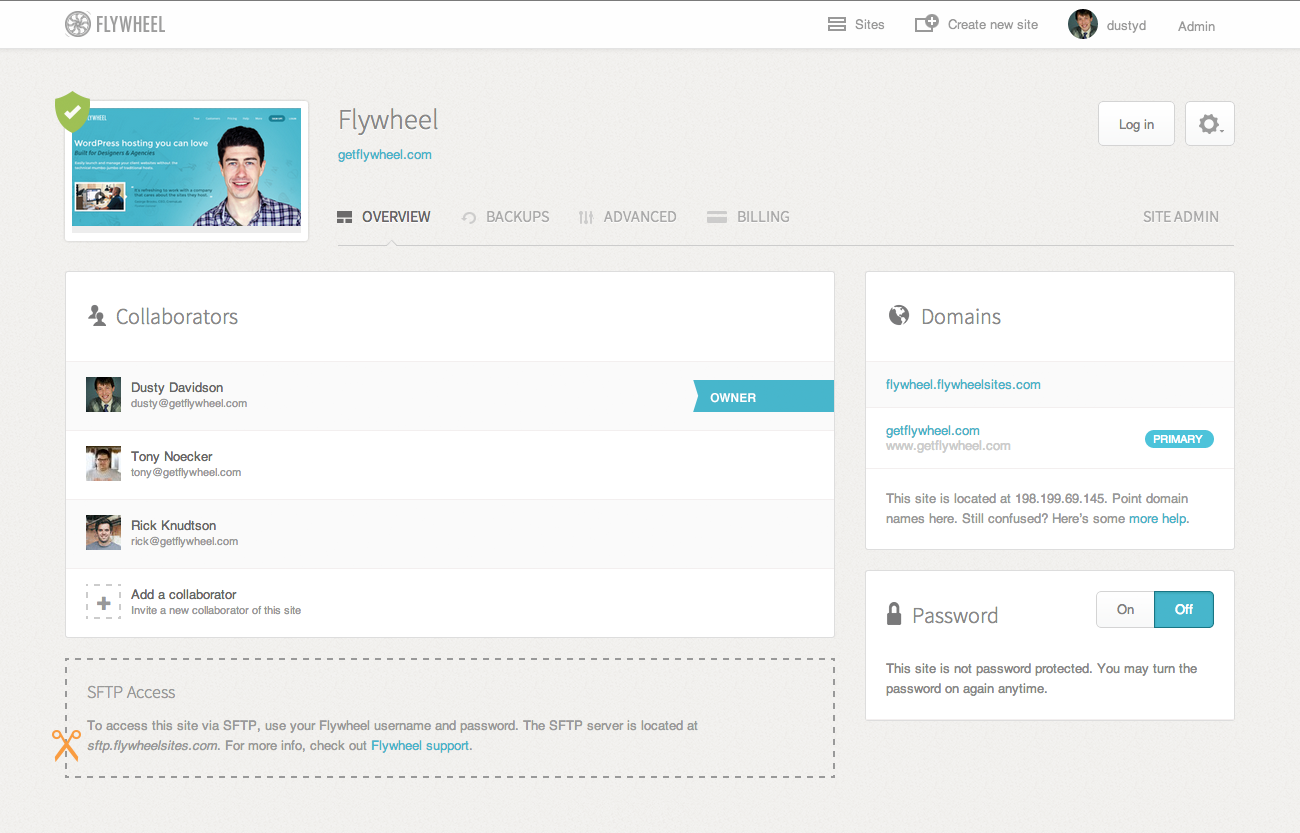Switch to the Overview tab

(385, 217)
